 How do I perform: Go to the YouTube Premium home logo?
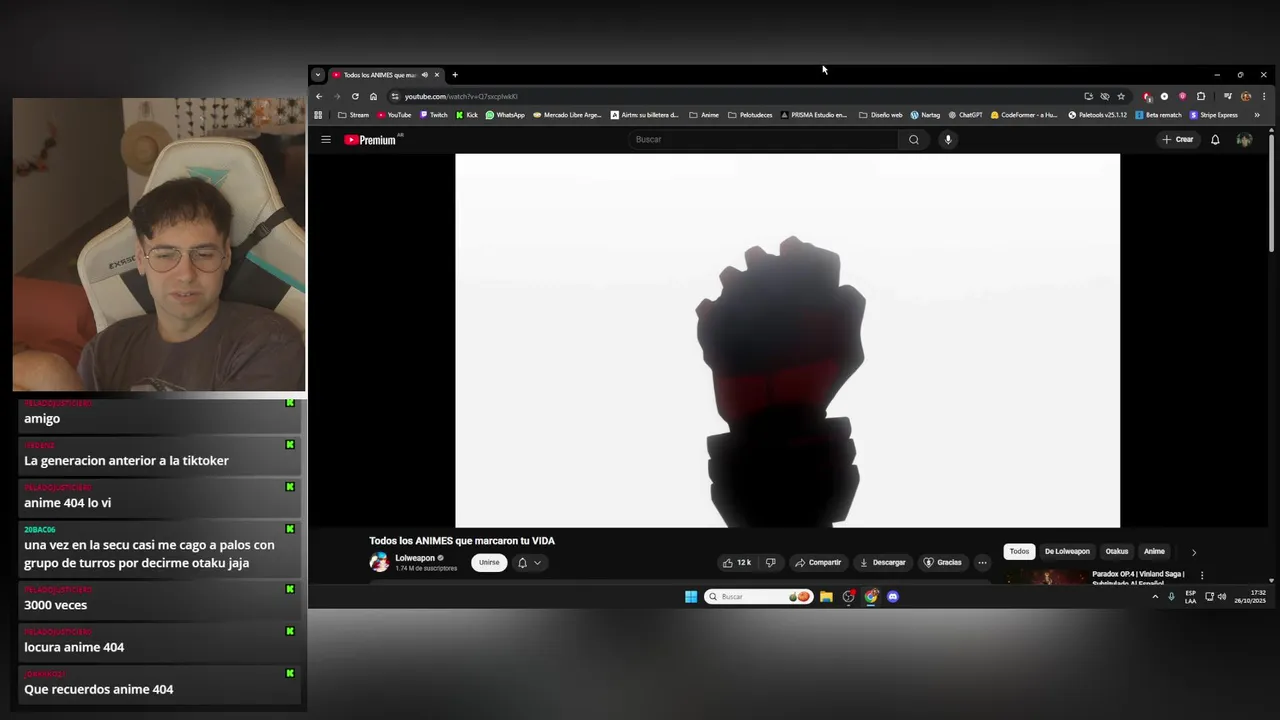coord(371,140)
